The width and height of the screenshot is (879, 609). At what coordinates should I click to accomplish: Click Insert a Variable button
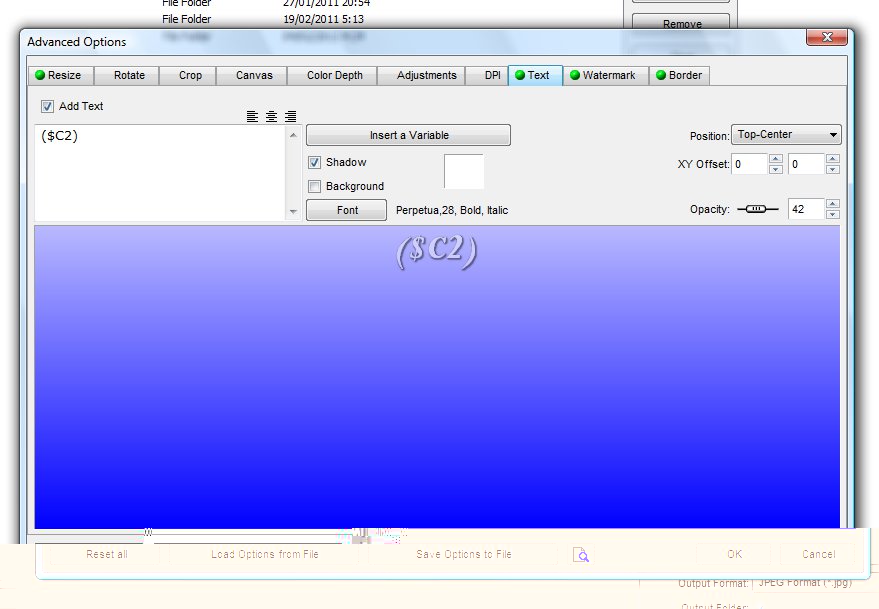pyautogui.click(x=408, y=135)
